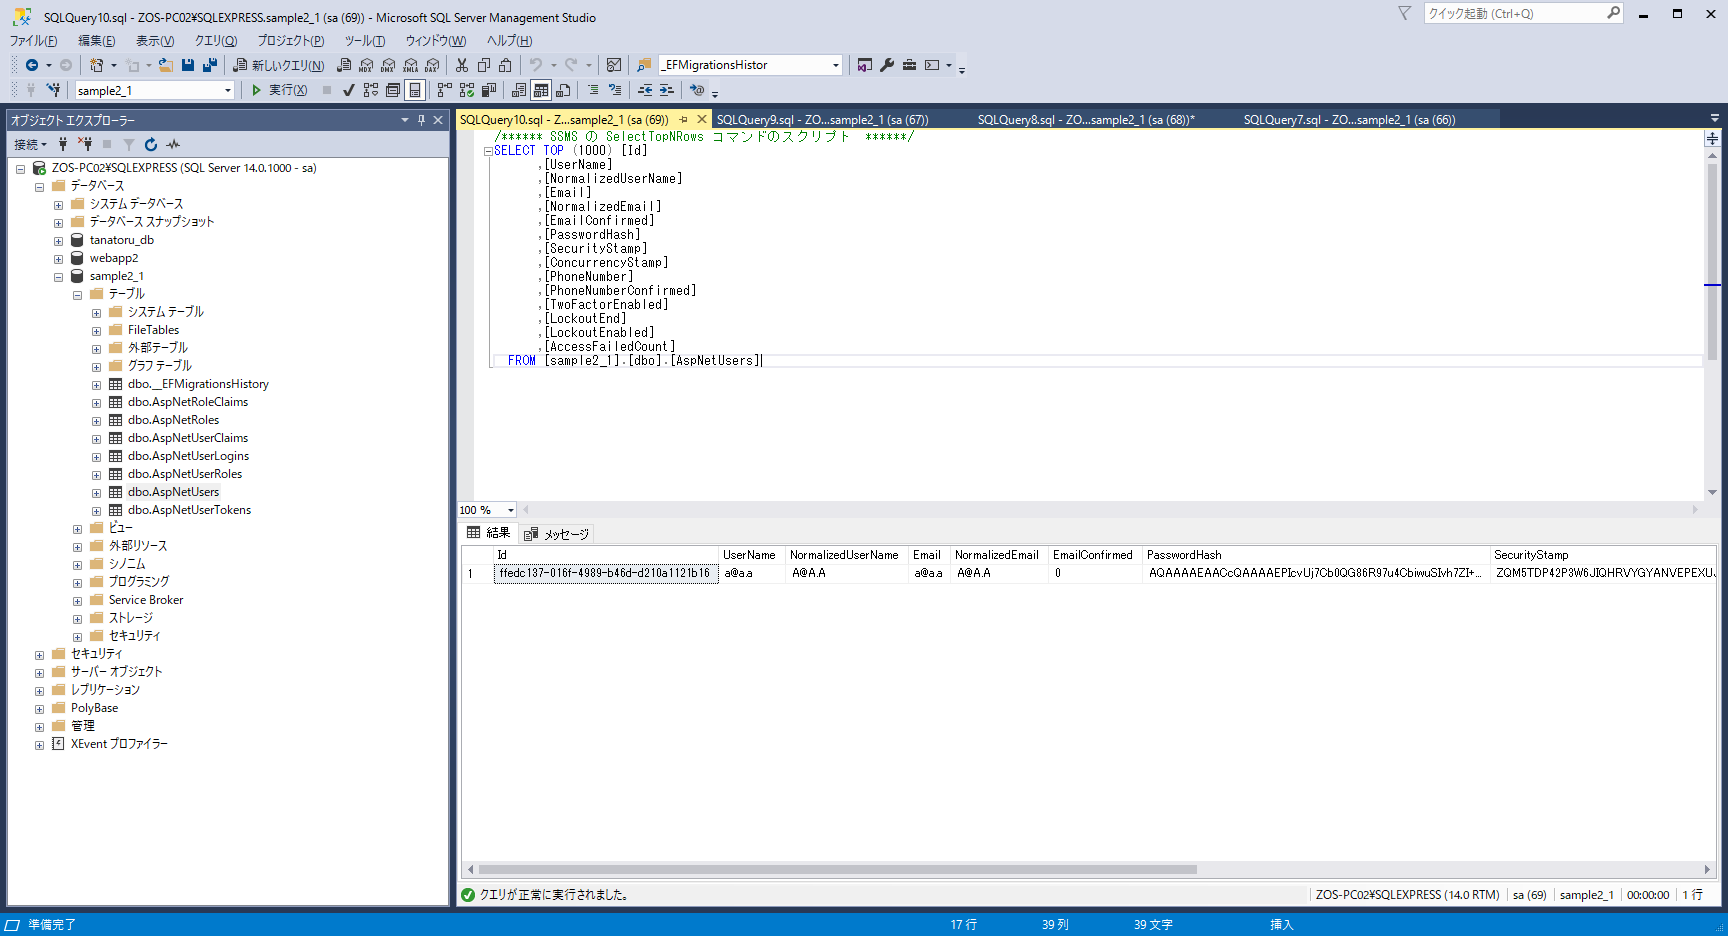Image resolution: width=1728 pixels, height=936 pixels.
Task: Click the Save All icon
Action: coord(210,65)
